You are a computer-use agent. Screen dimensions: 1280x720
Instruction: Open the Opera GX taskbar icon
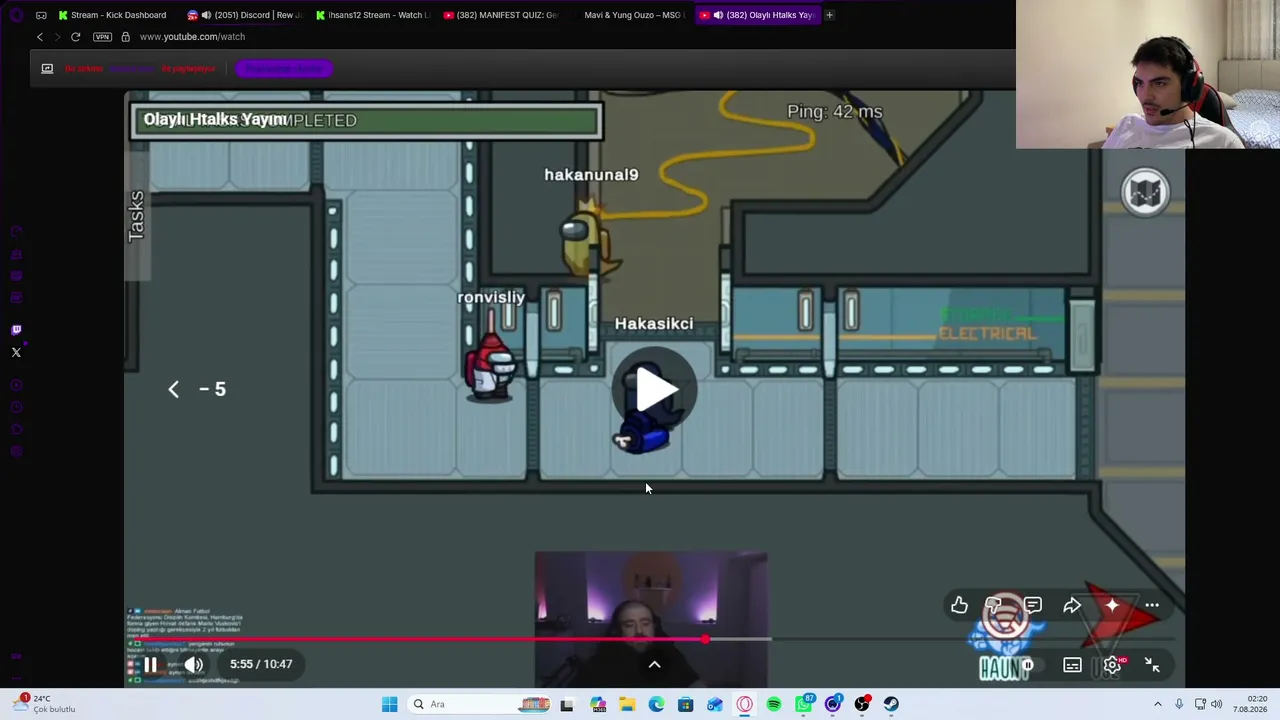pyautogui.click(x=744, y=704)
